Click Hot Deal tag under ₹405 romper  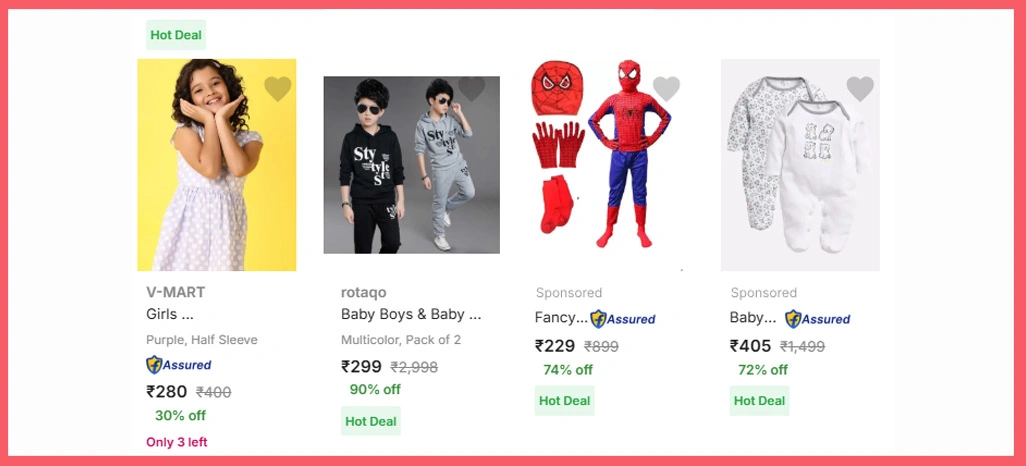[759, 401]
